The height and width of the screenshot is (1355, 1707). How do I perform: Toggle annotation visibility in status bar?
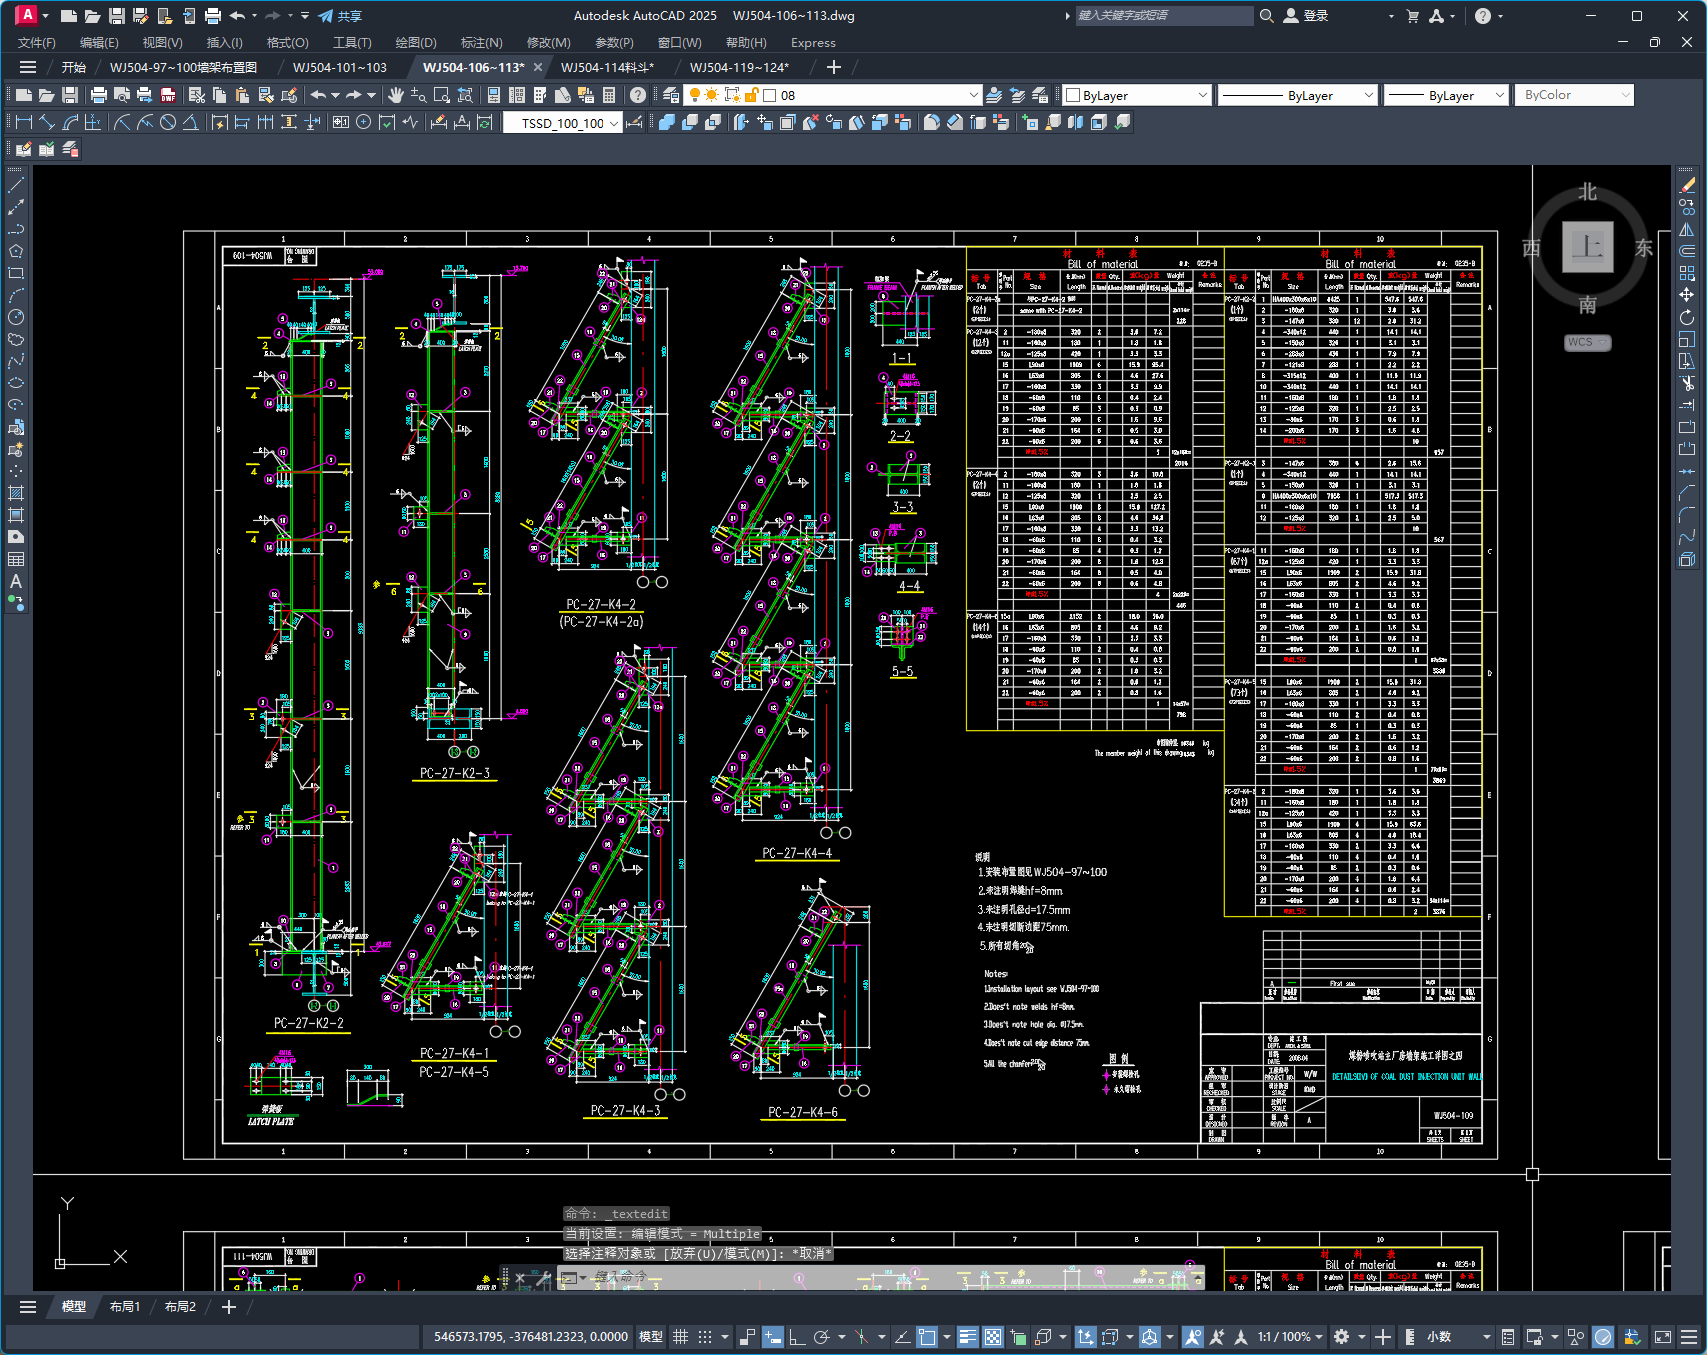[1192, 1336]
